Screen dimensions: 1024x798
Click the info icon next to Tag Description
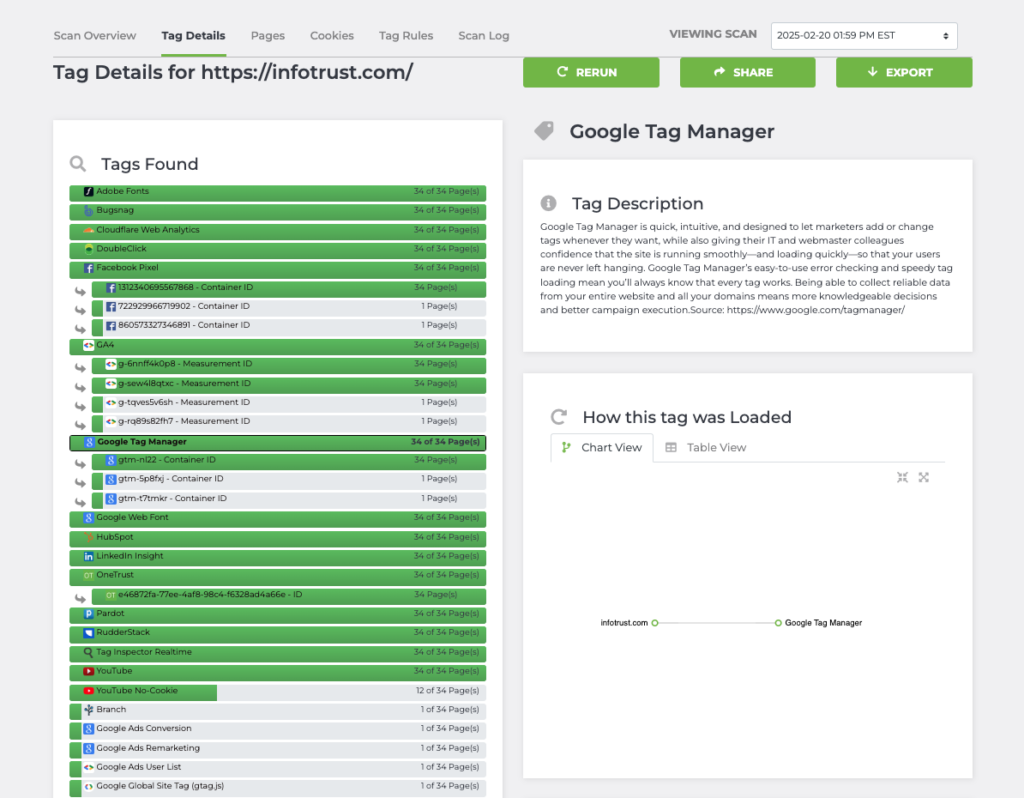tap(548, 203)
